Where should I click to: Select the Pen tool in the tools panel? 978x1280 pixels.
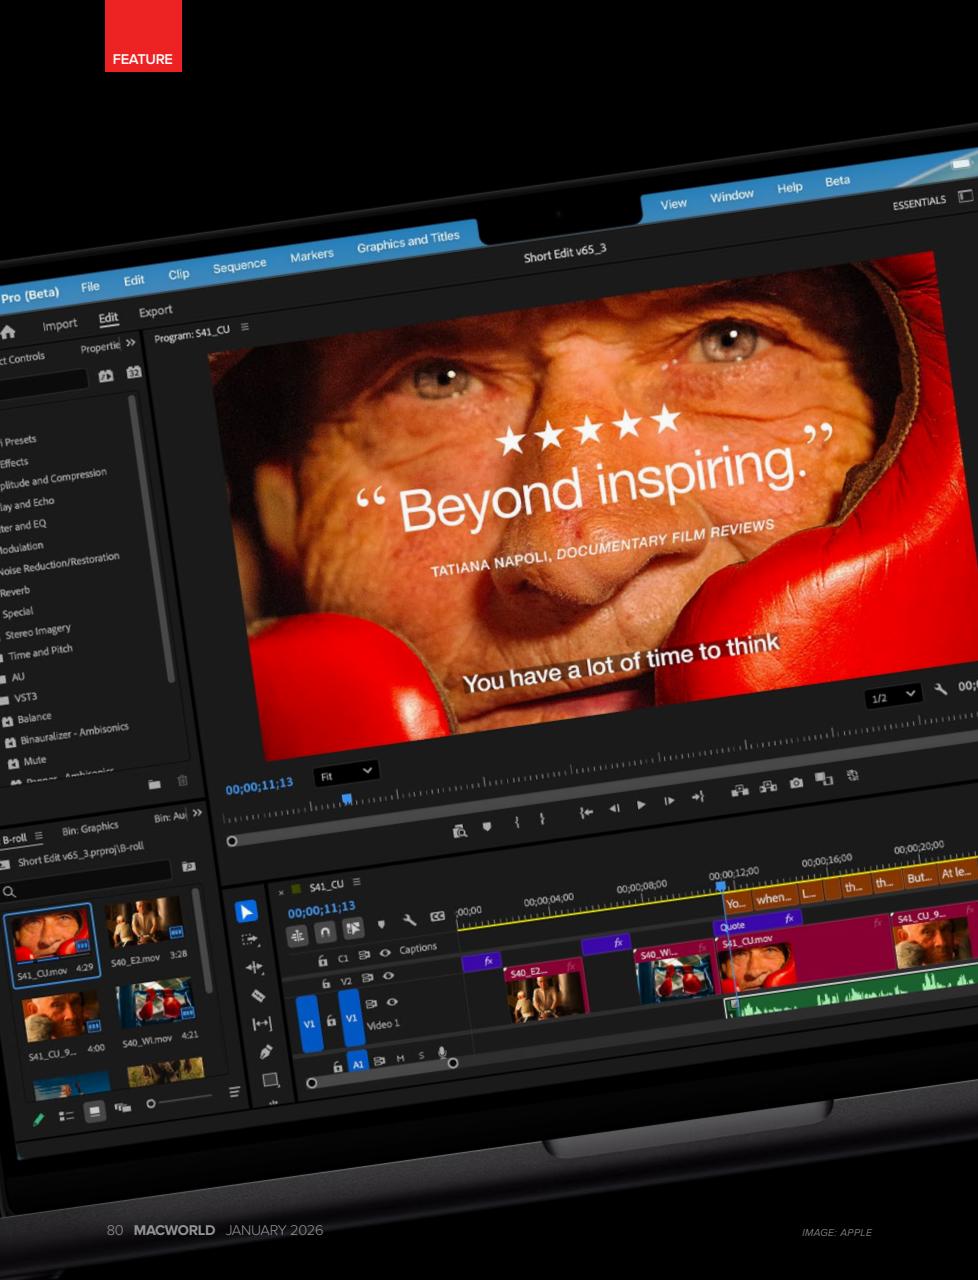267,1050
